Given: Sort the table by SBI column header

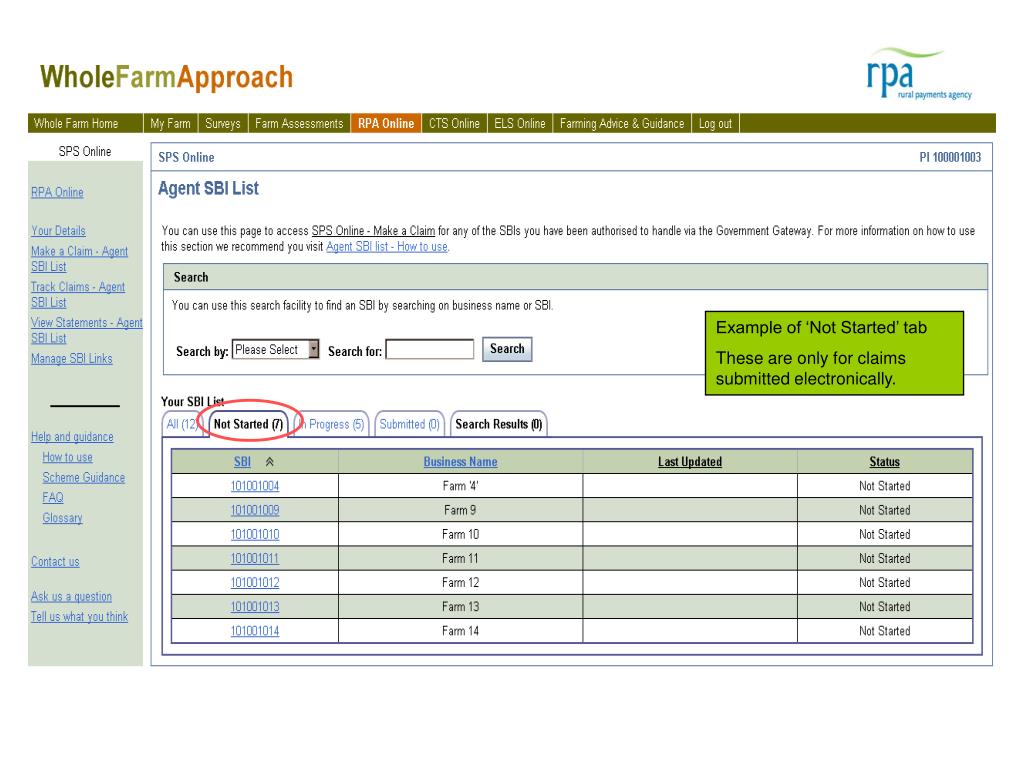Looking at the screenshot, I should 242,462.
